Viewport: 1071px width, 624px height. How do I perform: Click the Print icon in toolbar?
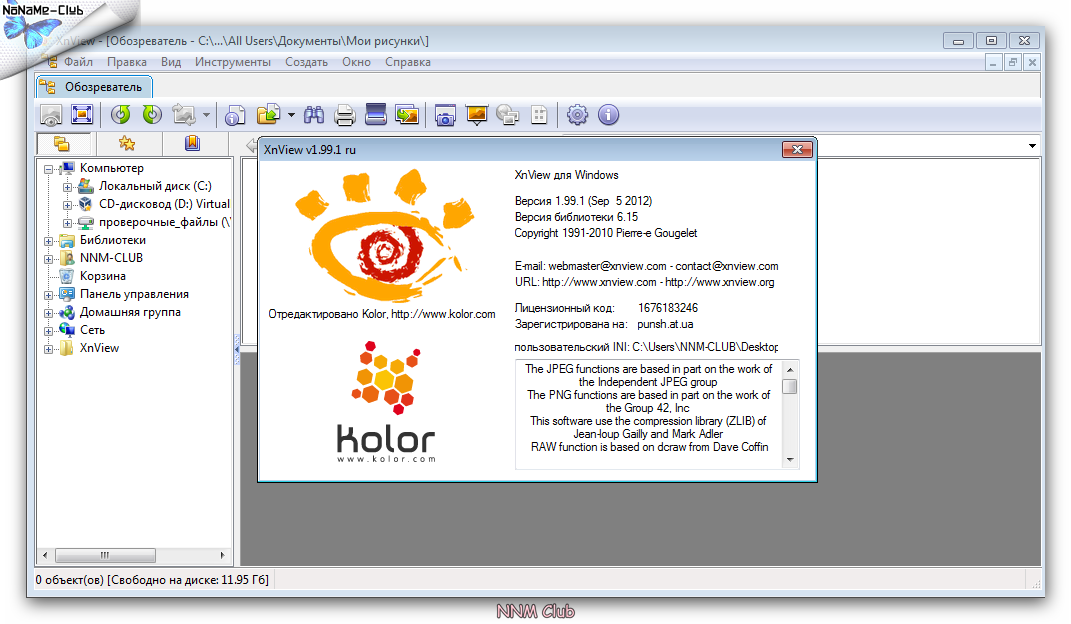pyautogui.click(x=345, y=115)
